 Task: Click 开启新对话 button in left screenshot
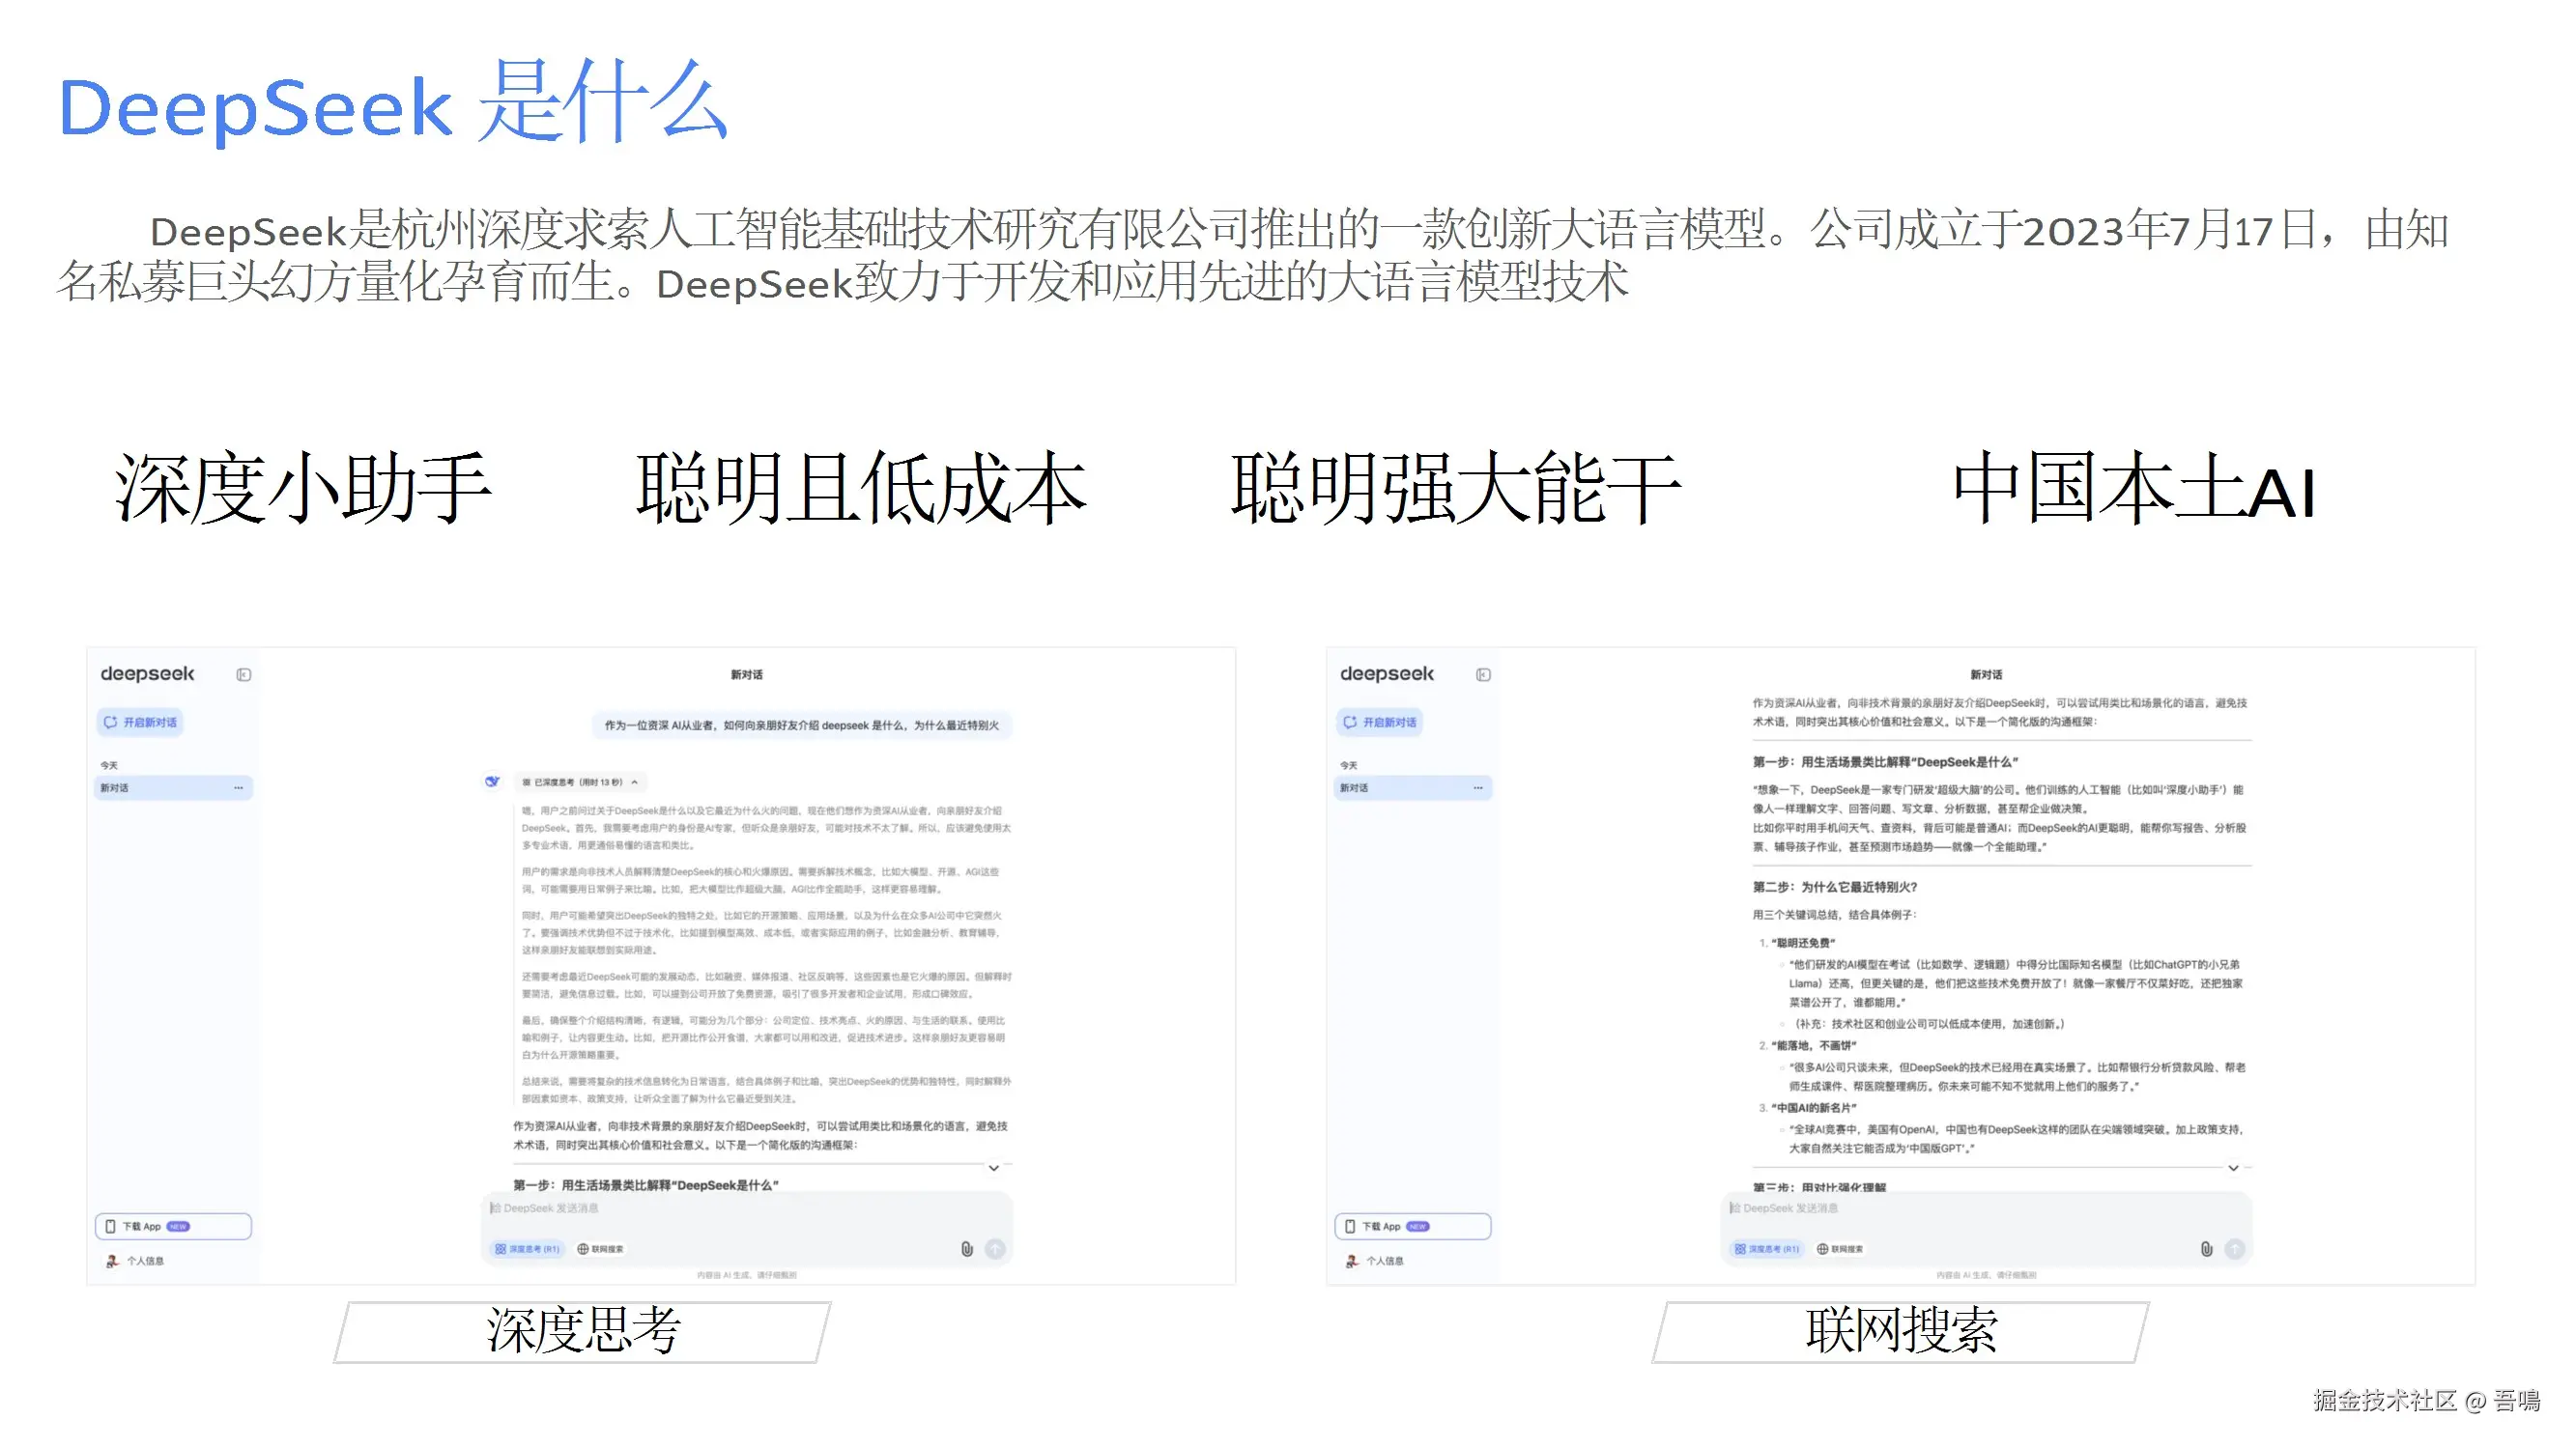coord(141,722)
